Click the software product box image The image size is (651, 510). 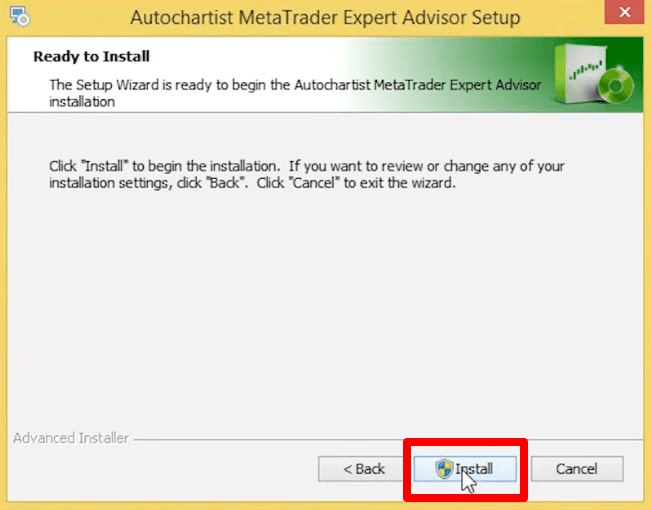(x=593, y=74)
